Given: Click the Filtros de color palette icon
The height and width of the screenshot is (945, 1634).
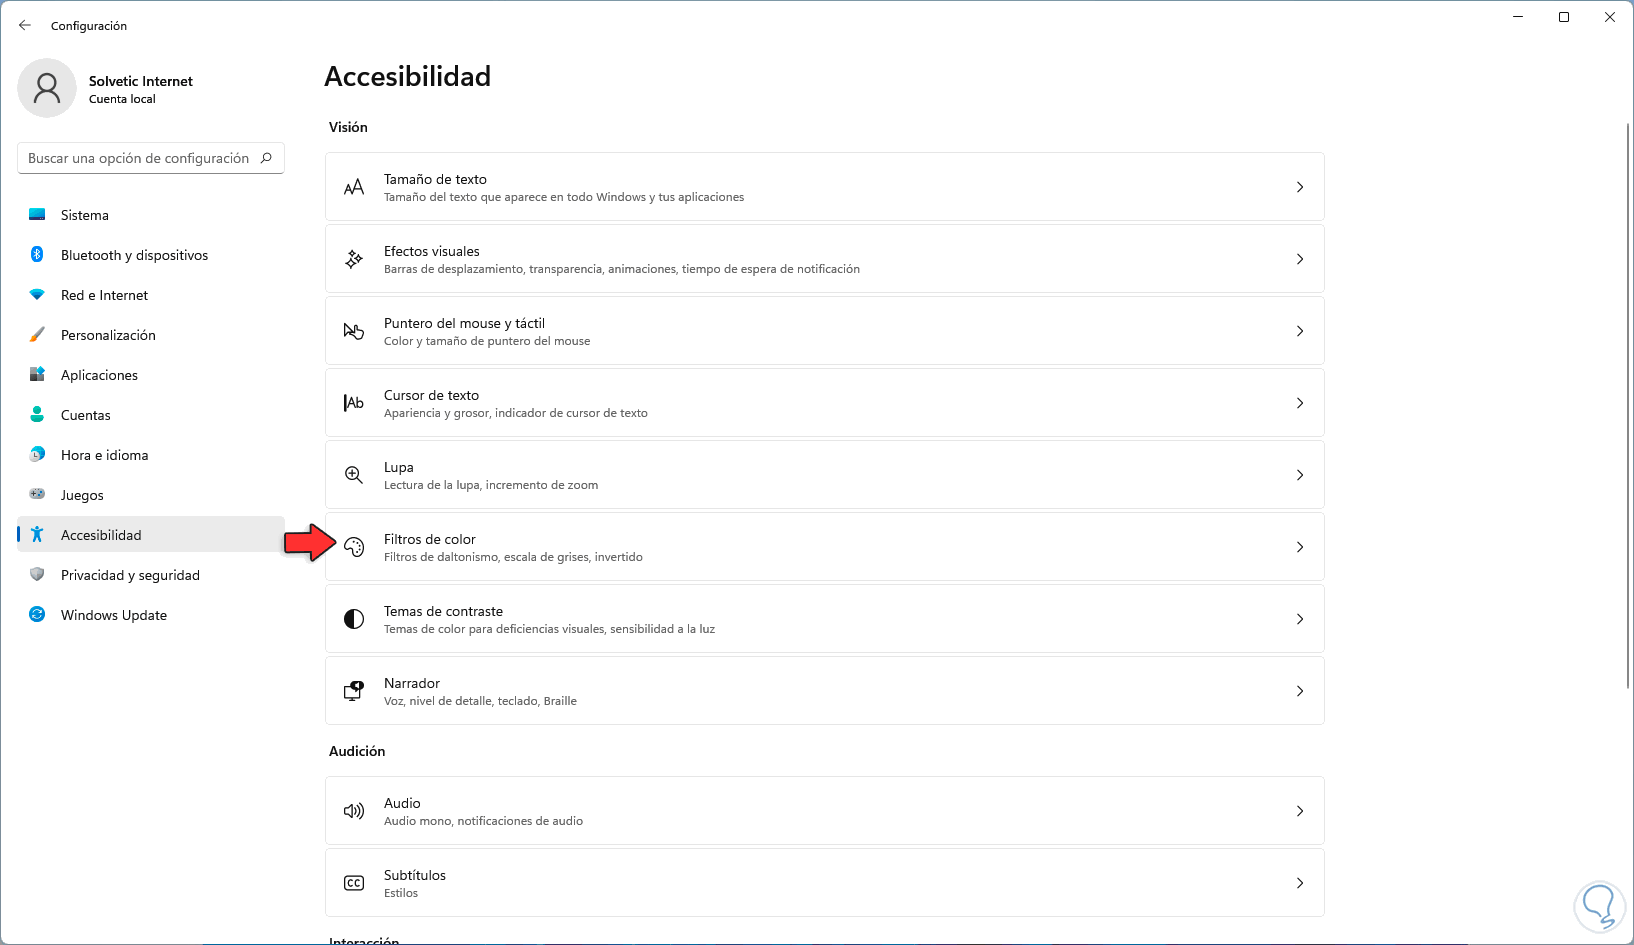Looking at the screenshot, I should [x=354, y=547].
